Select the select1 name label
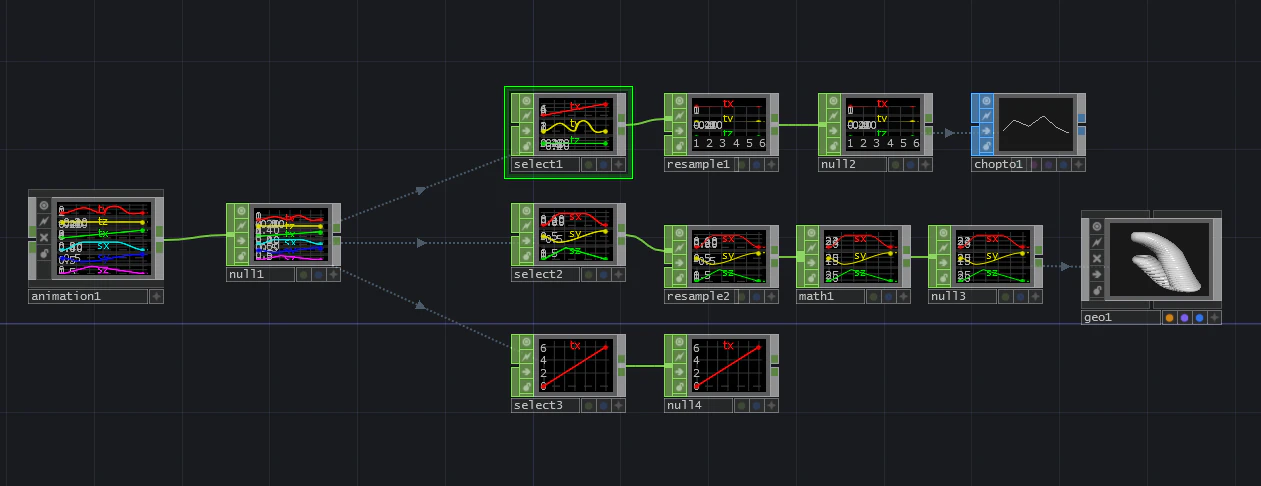Viewport: 1261px width, 486px height. tap(545, 164)
